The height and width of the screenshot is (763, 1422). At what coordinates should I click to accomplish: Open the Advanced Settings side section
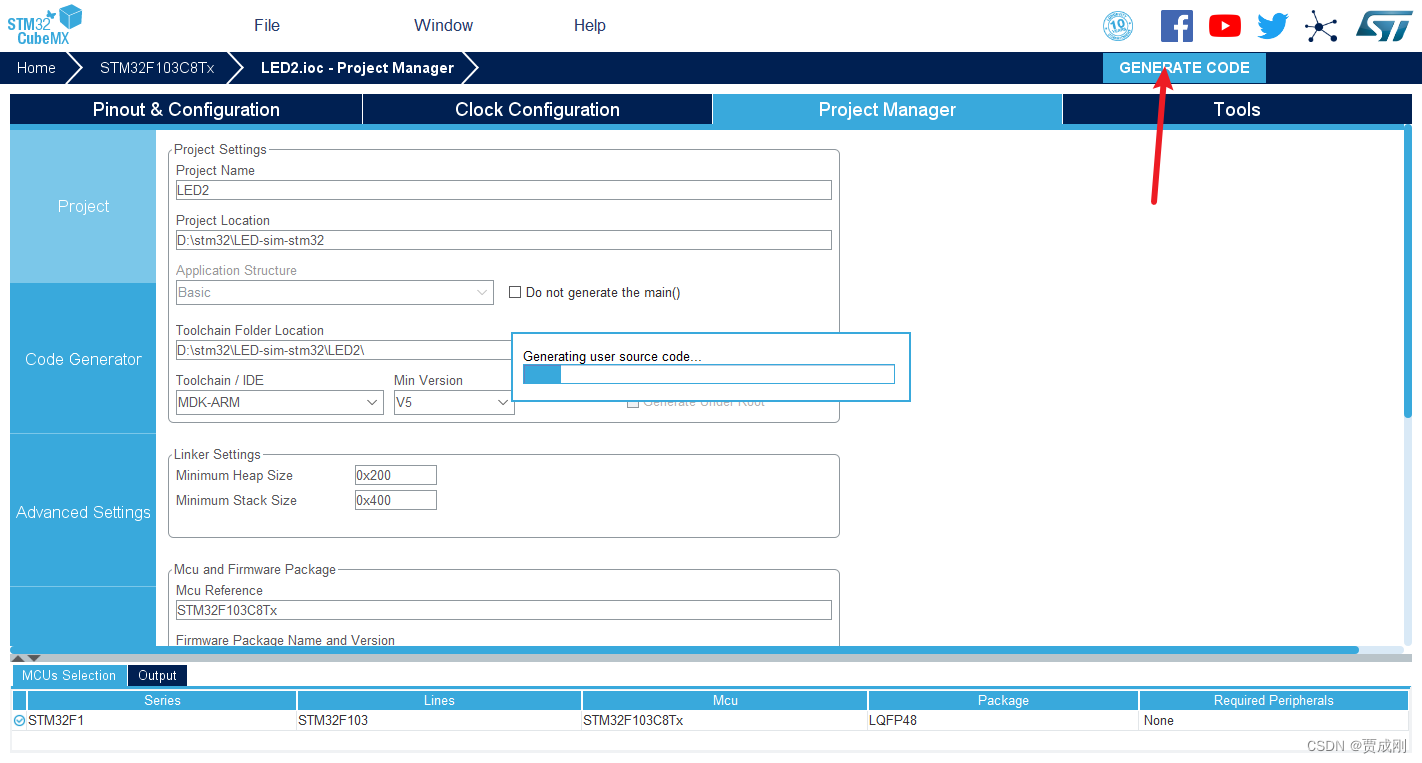[83, 512]
